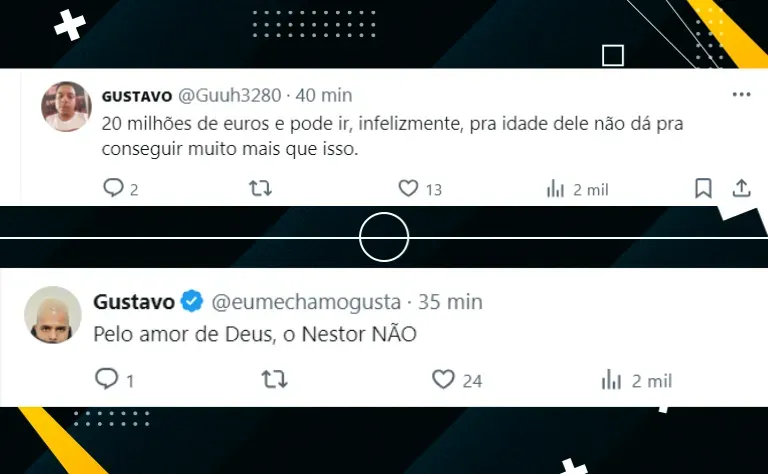The width and height of the screenshot is (768, 474).
Task: Open the 35 min timestamp link
Action: click(450, 302)
